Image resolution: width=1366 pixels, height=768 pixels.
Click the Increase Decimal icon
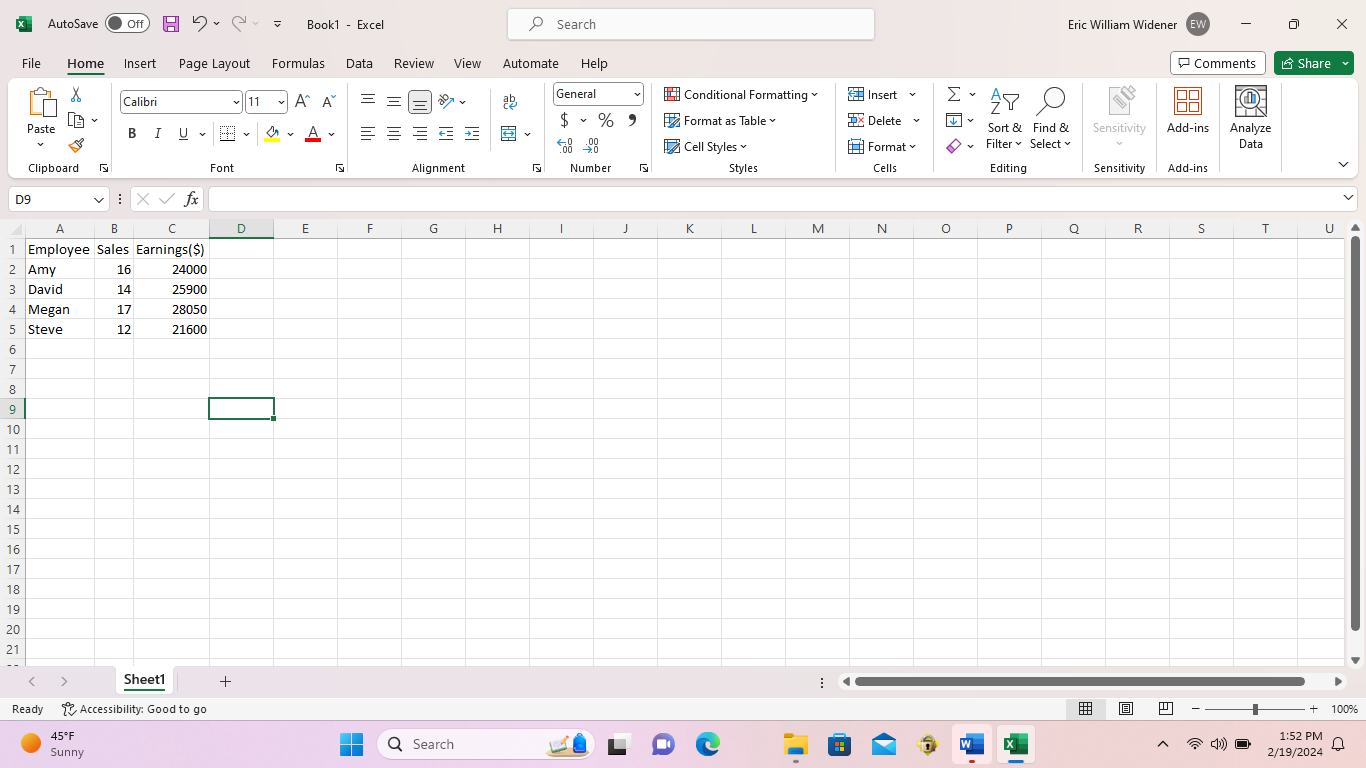[x=565, y=146]
